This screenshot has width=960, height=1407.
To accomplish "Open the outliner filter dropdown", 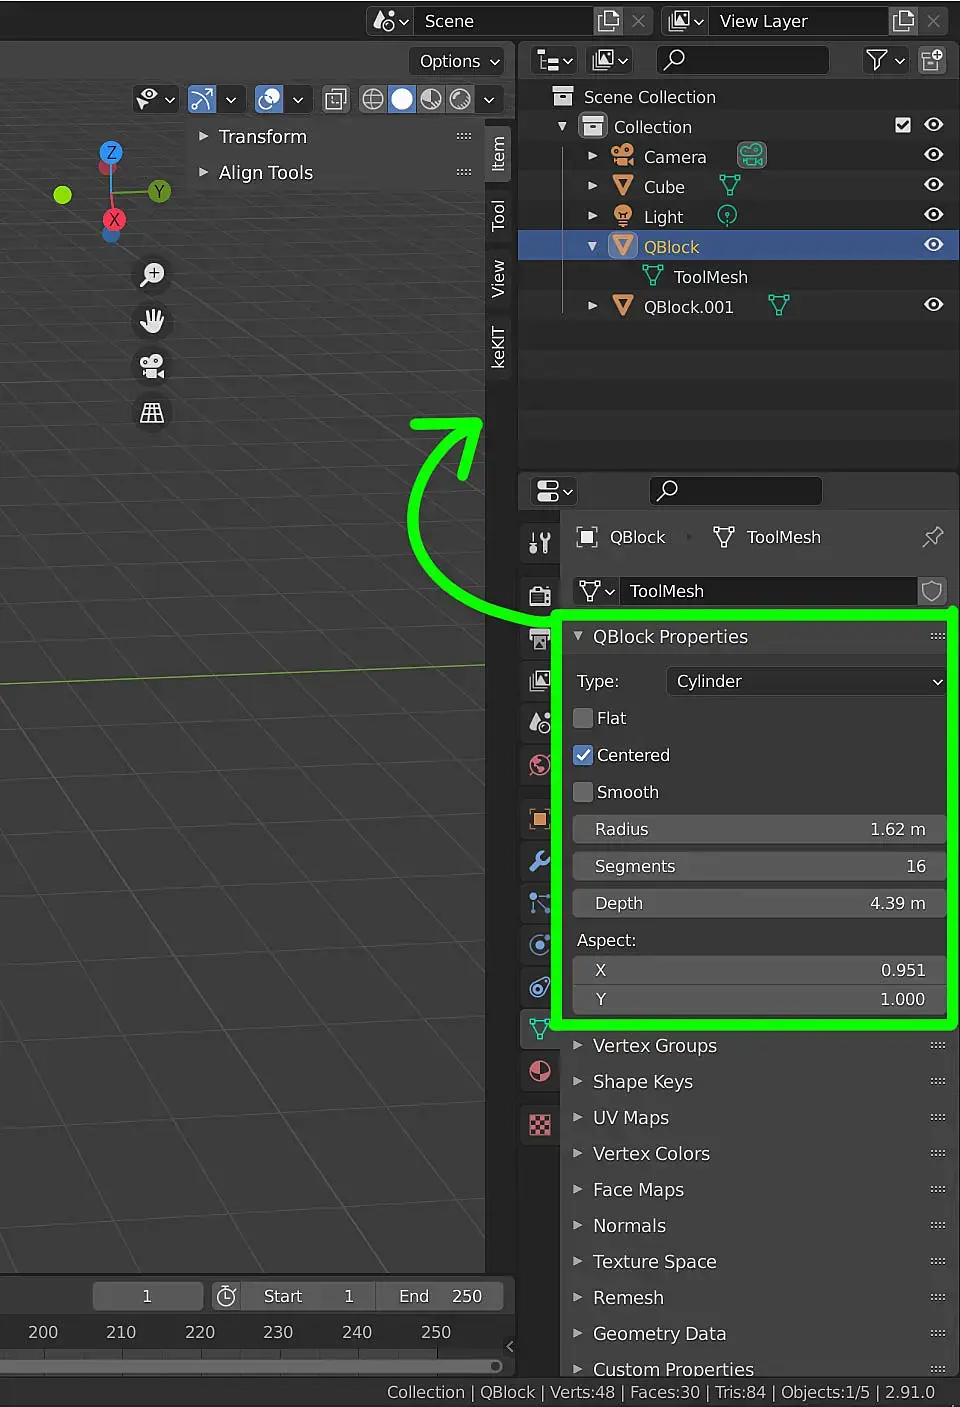I will [x=885, y=60].
